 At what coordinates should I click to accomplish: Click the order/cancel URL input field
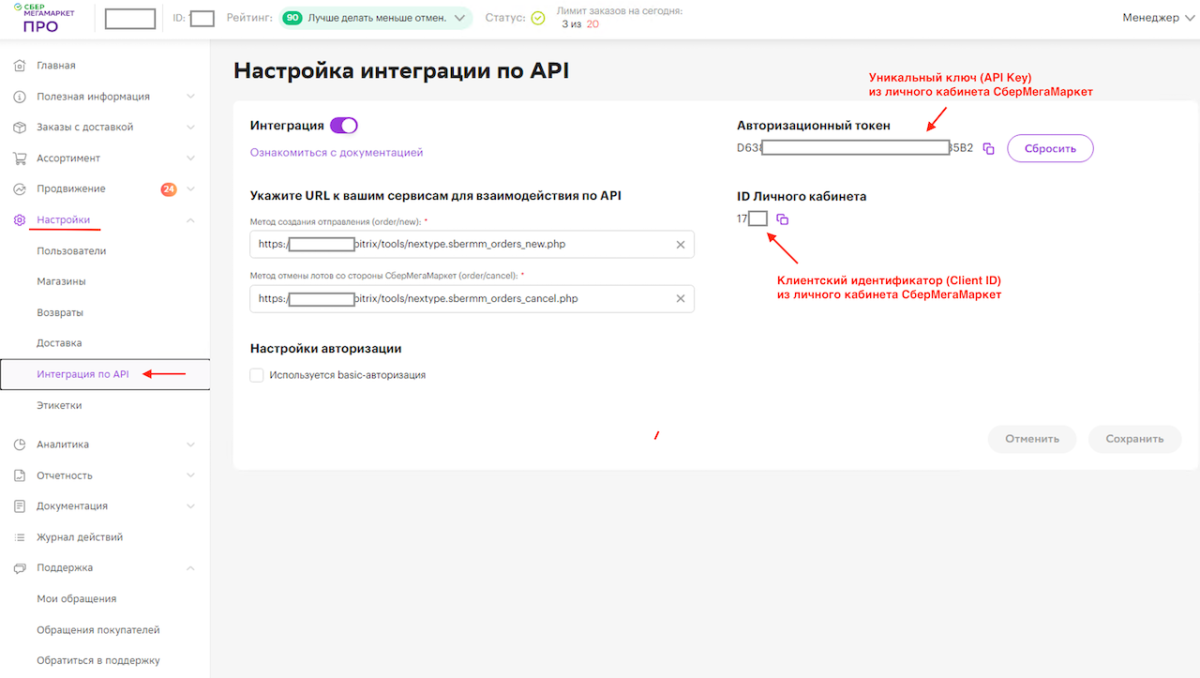(472, 299)
